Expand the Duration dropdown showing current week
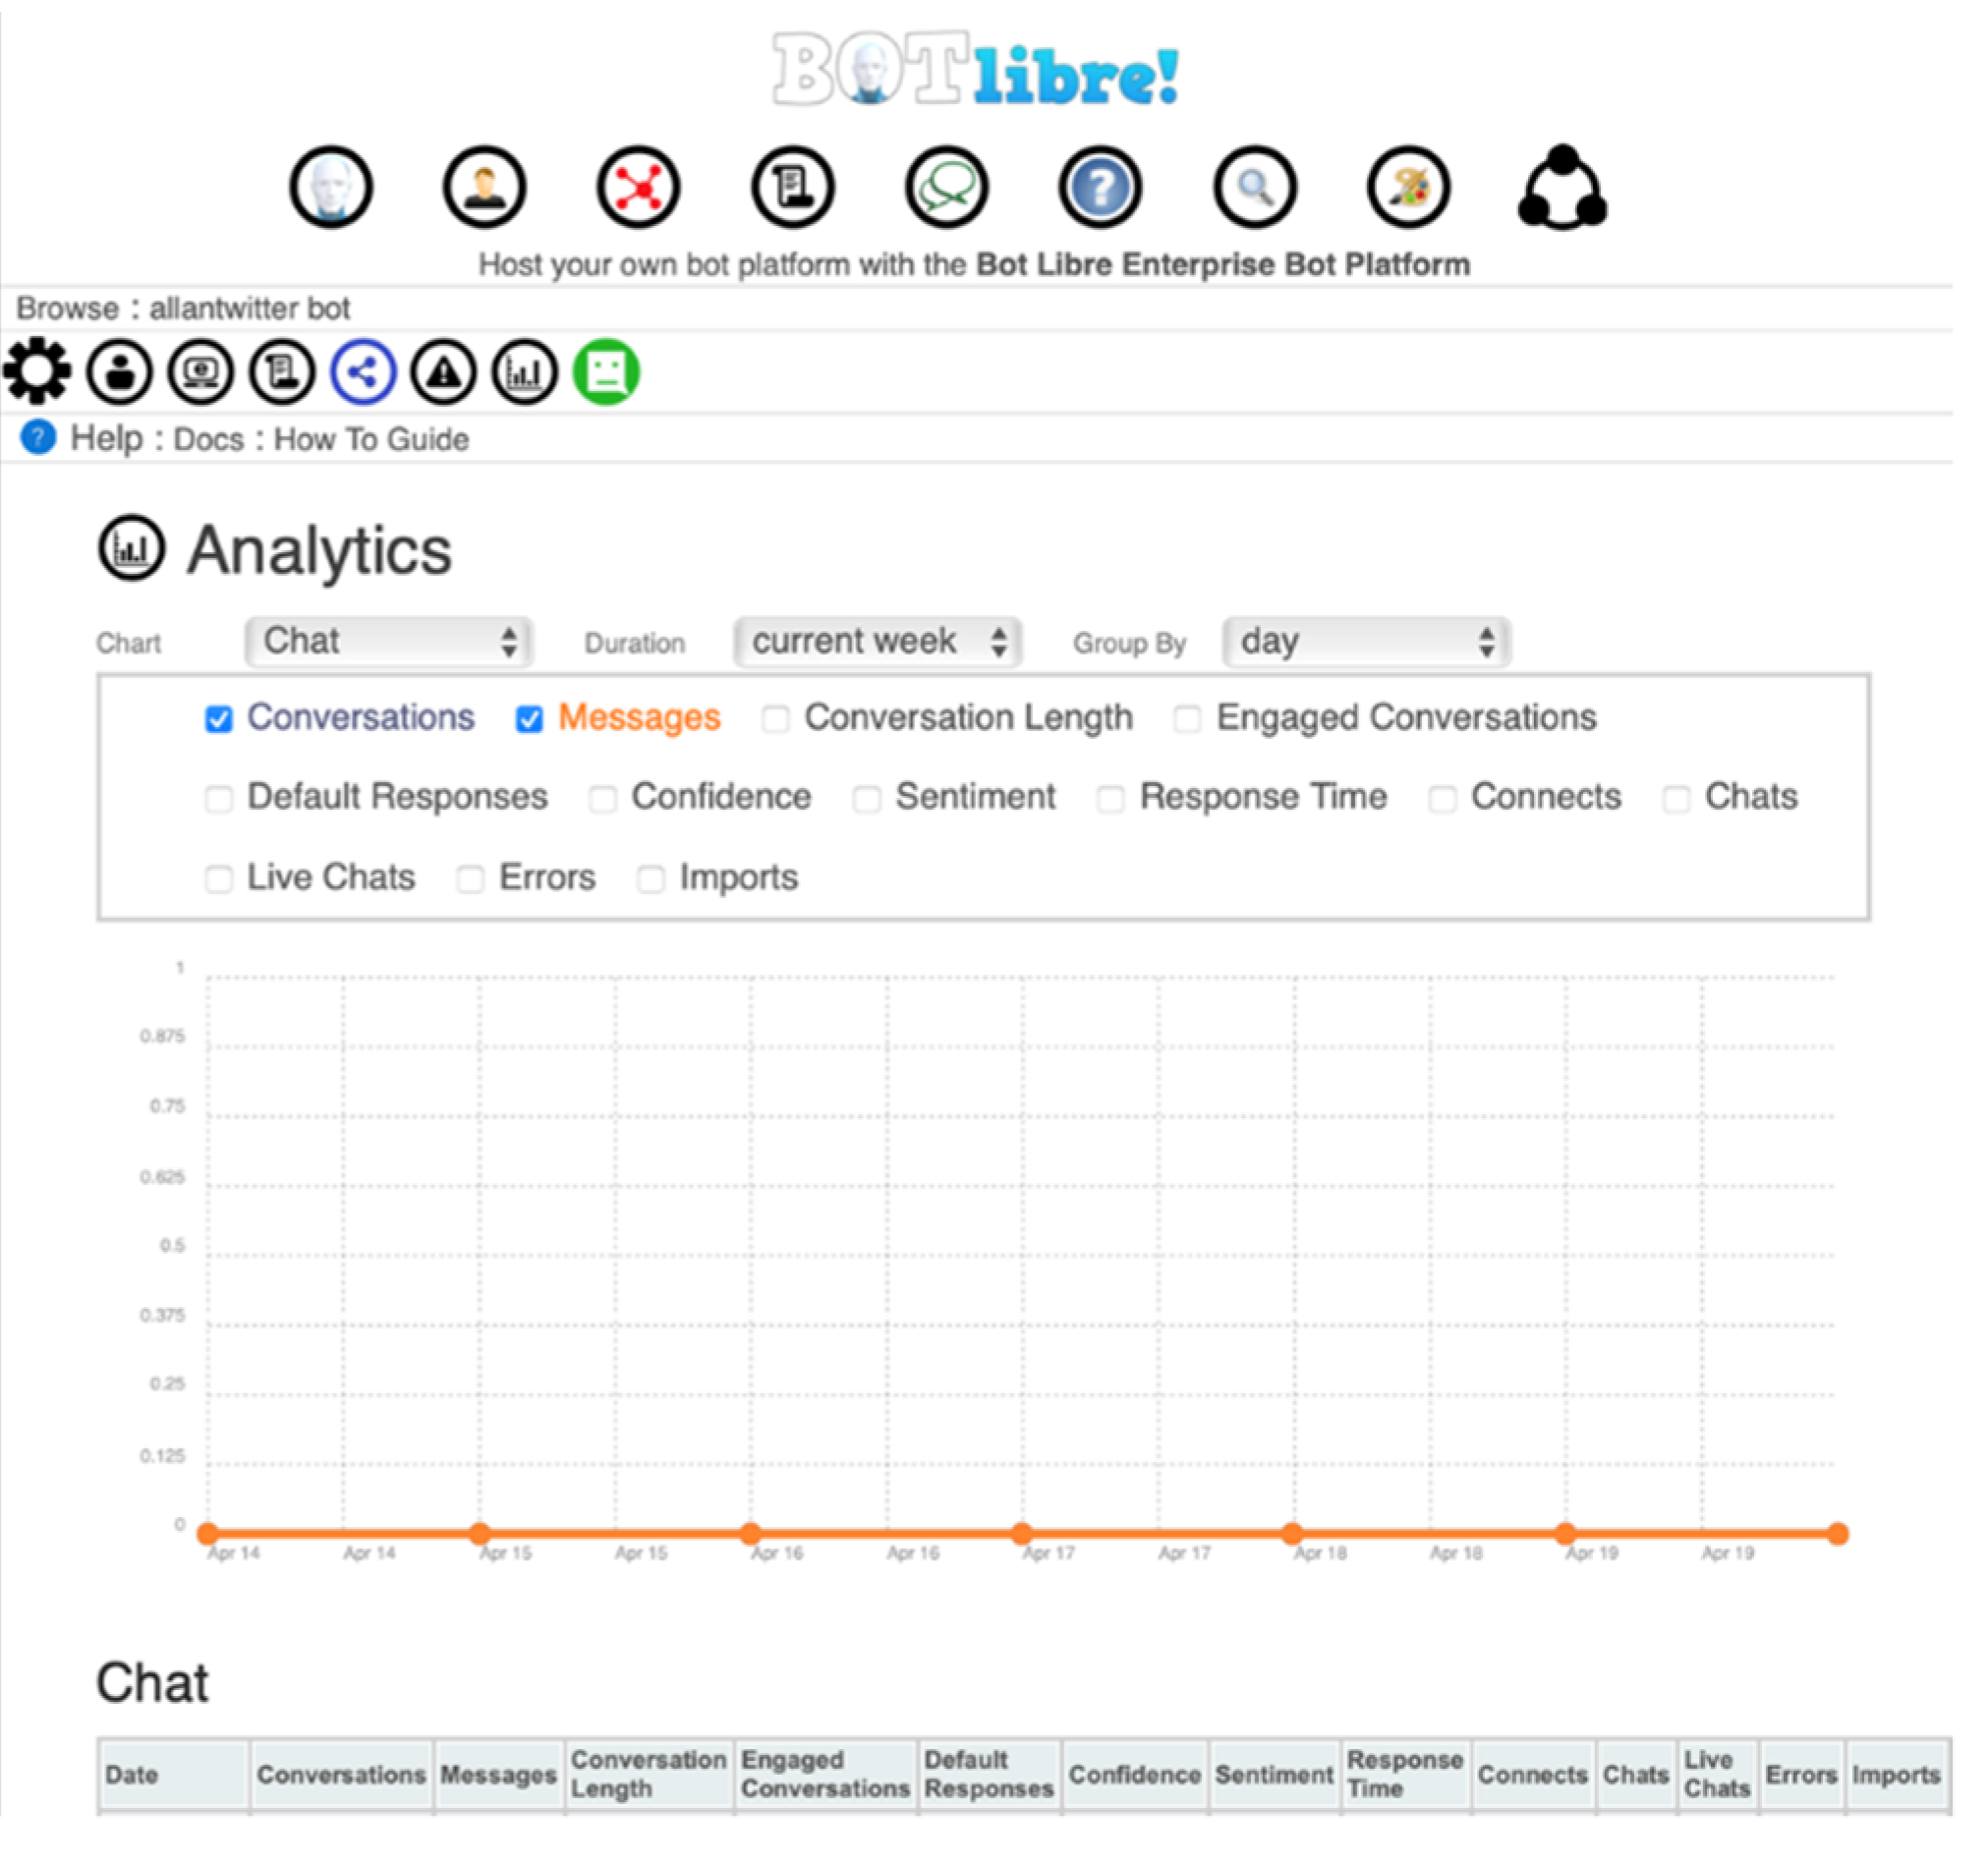1988x1865 pixels. coord(877,642)
